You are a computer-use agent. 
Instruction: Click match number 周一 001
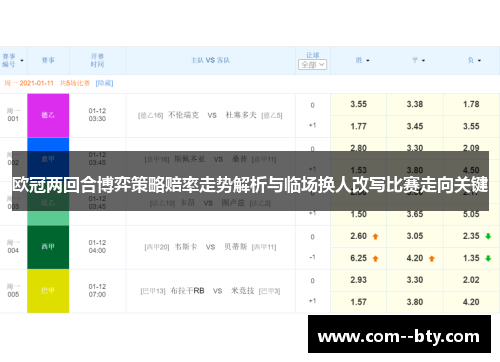click(13, 115)
